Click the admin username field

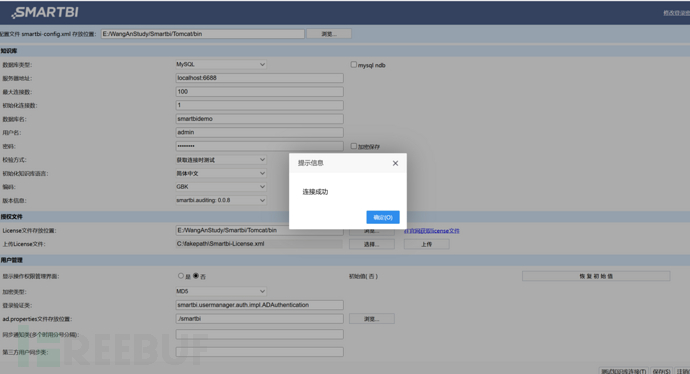point(259,132)
